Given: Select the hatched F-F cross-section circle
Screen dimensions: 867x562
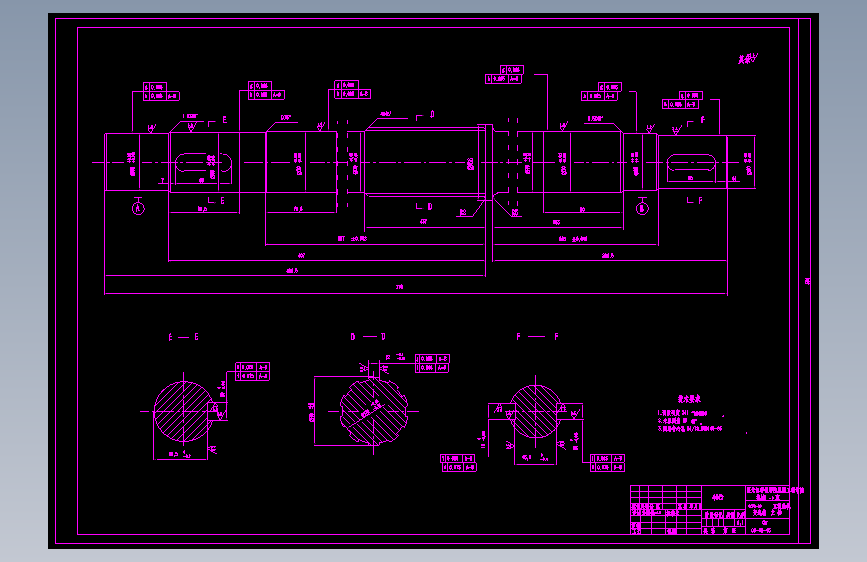Looking at the screenshot, I should click(x=535, y=412).
